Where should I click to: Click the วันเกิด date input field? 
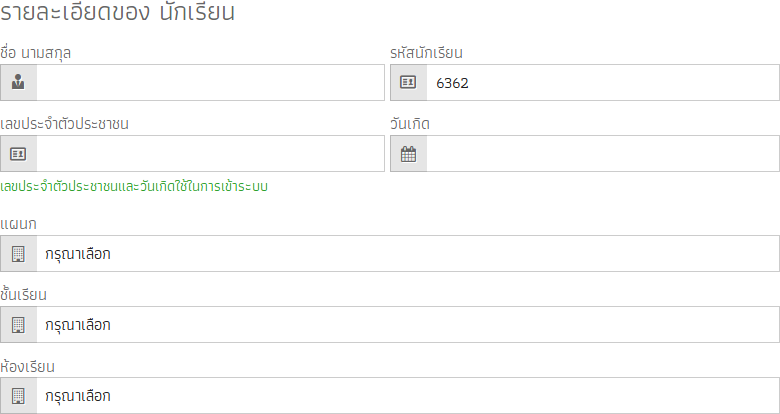pyautogui.click(x=603, y=154)
